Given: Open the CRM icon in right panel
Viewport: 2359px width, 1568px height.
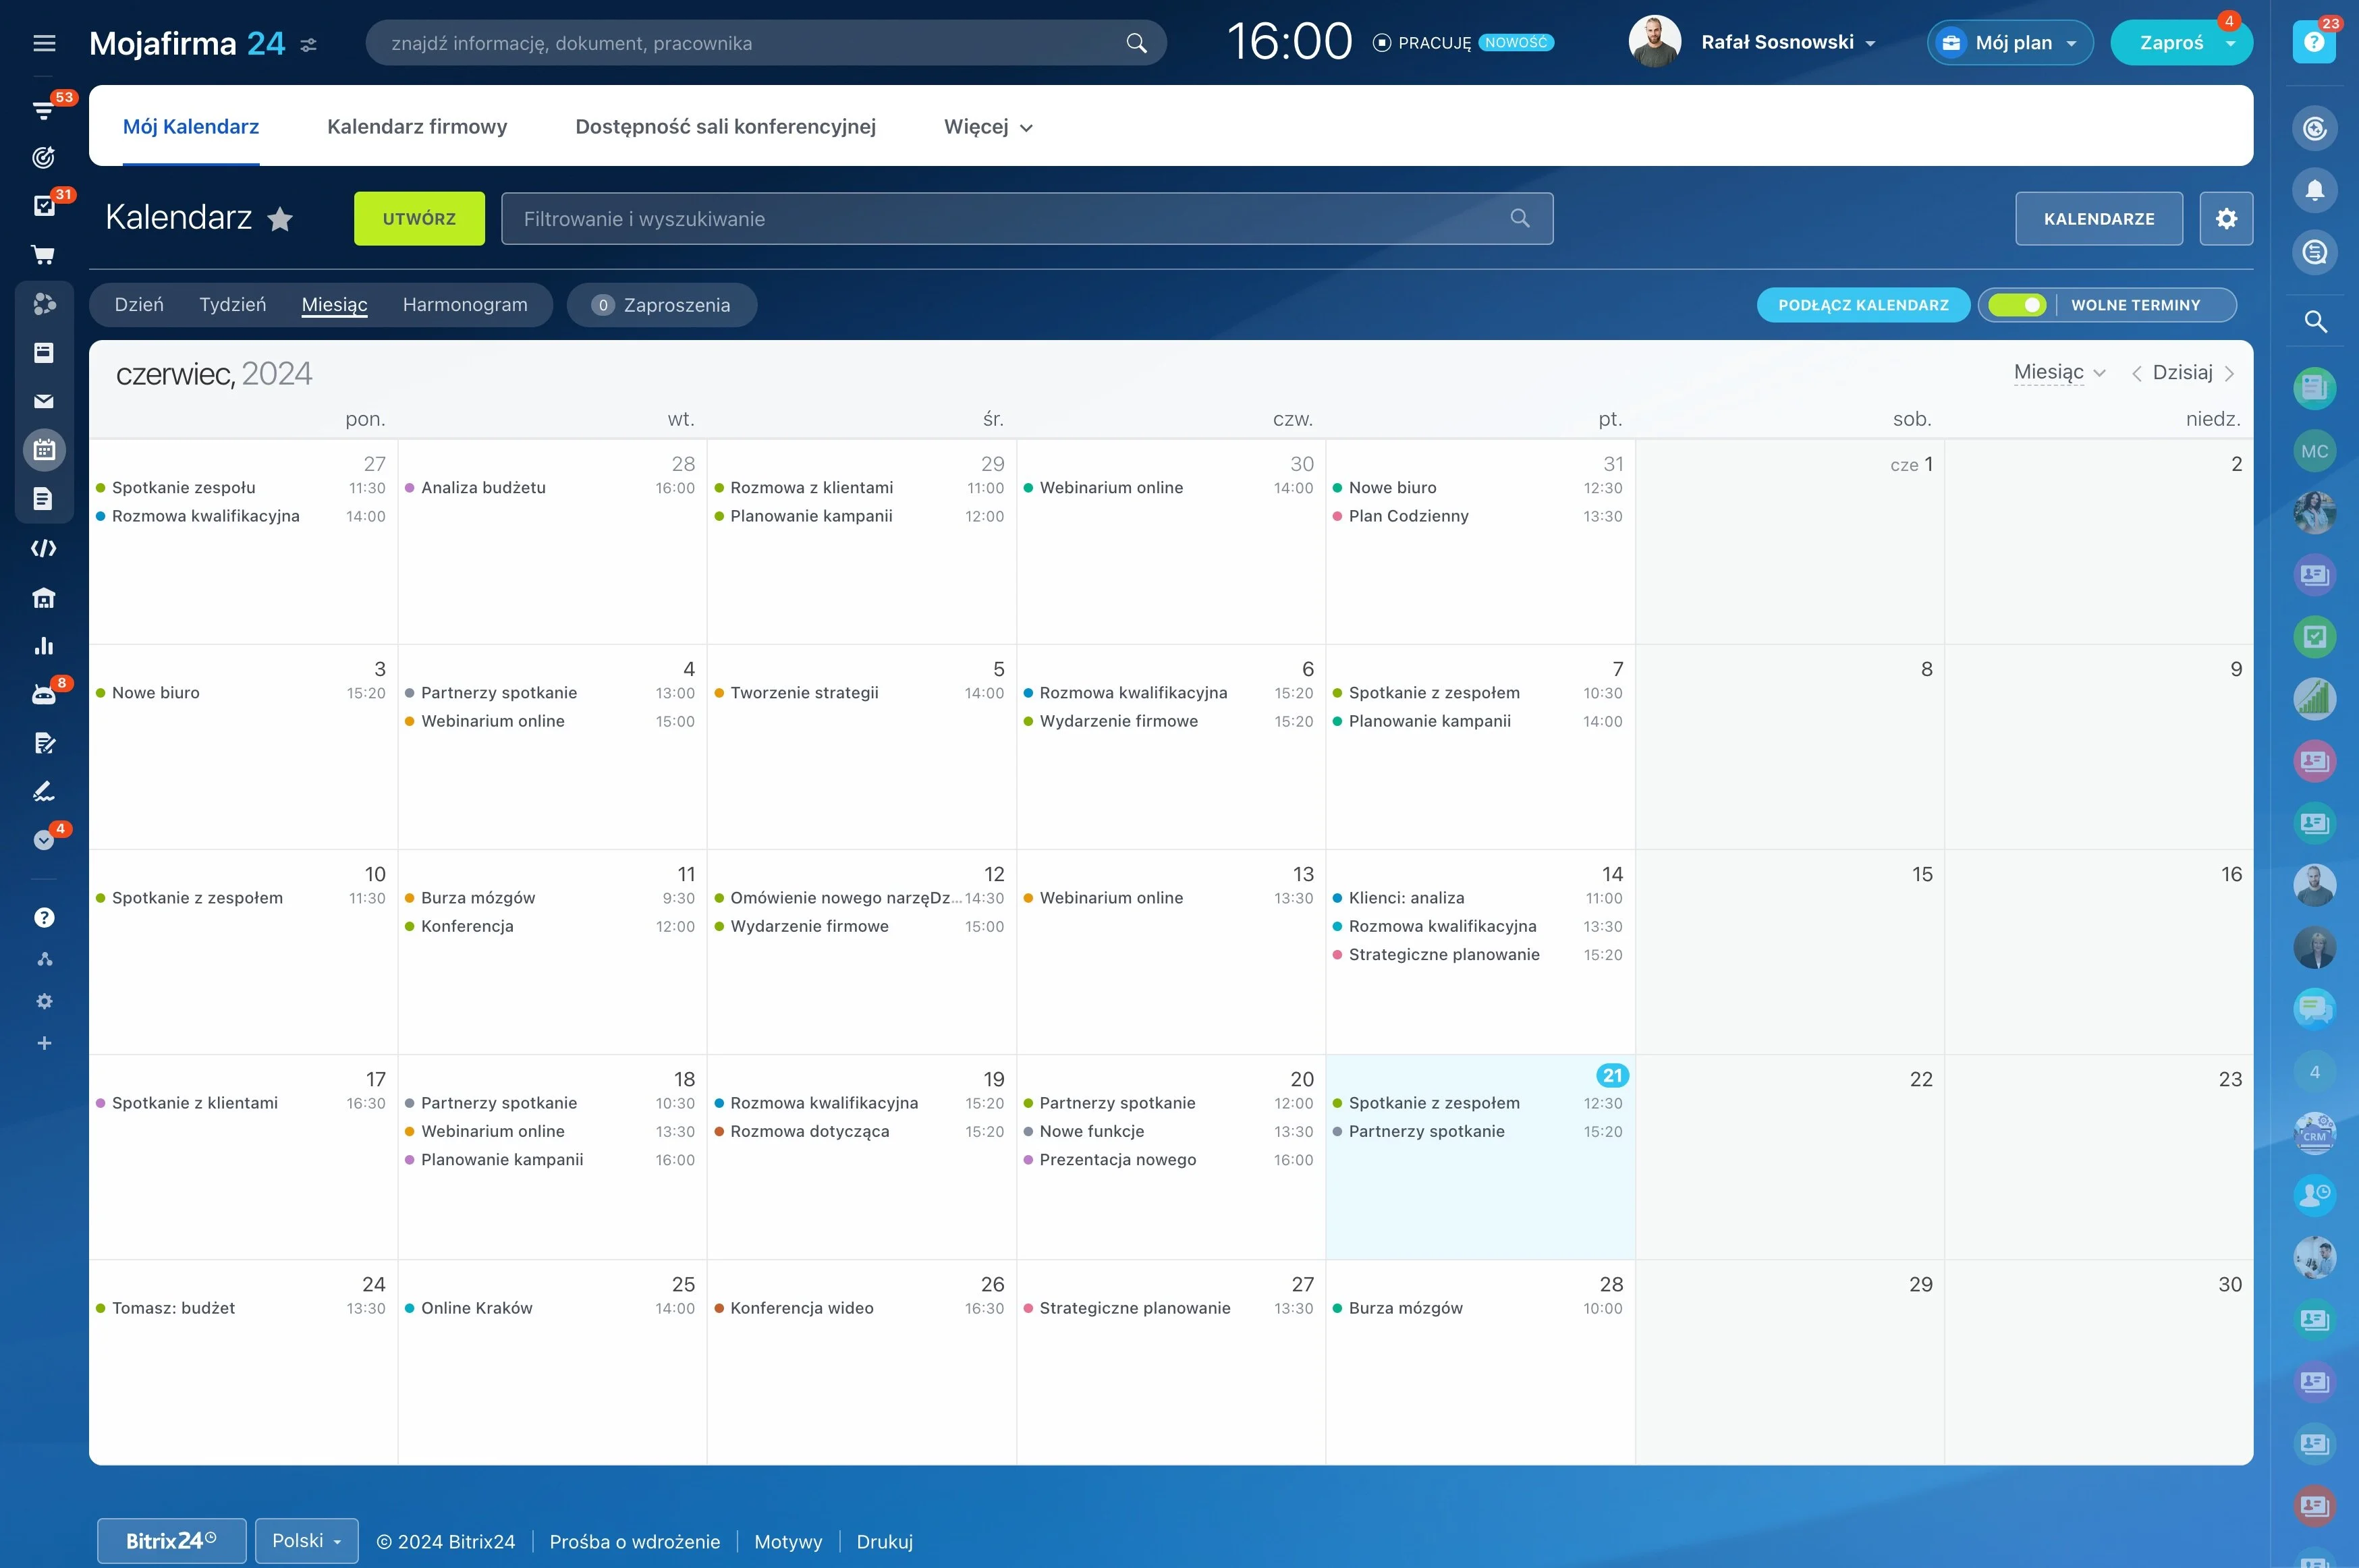Looking at the screenshot, I should pyautogui.click(x=2314, y=1133).
